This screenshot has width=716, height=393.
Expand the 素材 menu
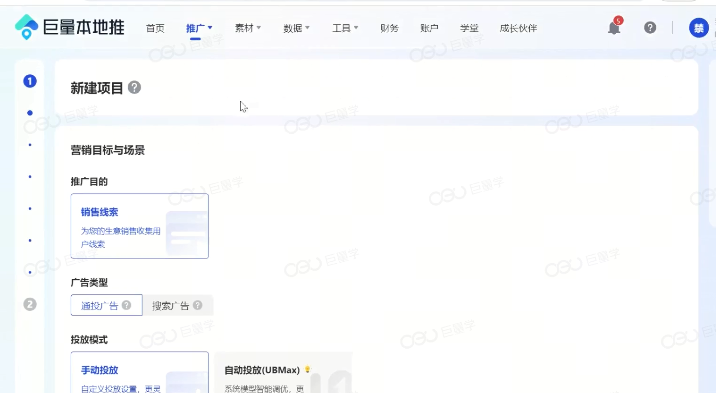(x=248, y=28)
